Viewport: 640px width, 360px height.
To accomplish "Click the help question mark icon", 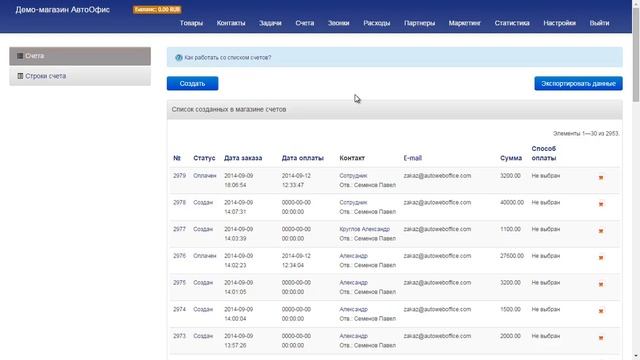I will click(x=178, y=58).
